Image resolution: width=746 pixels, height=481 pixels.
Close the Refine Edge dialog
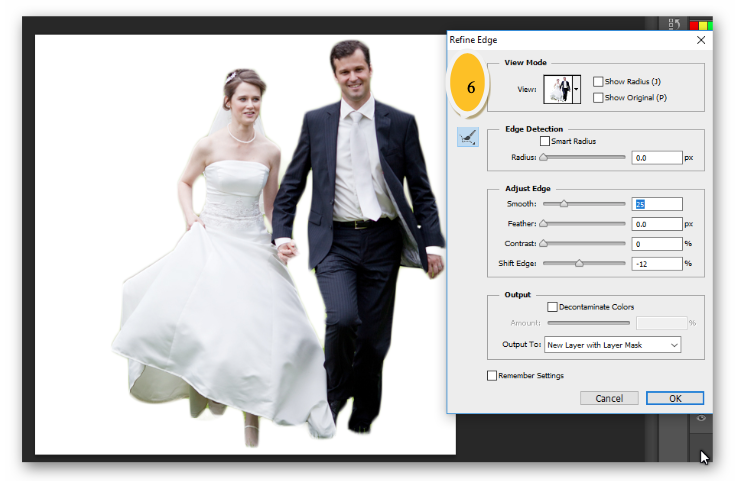700,41
